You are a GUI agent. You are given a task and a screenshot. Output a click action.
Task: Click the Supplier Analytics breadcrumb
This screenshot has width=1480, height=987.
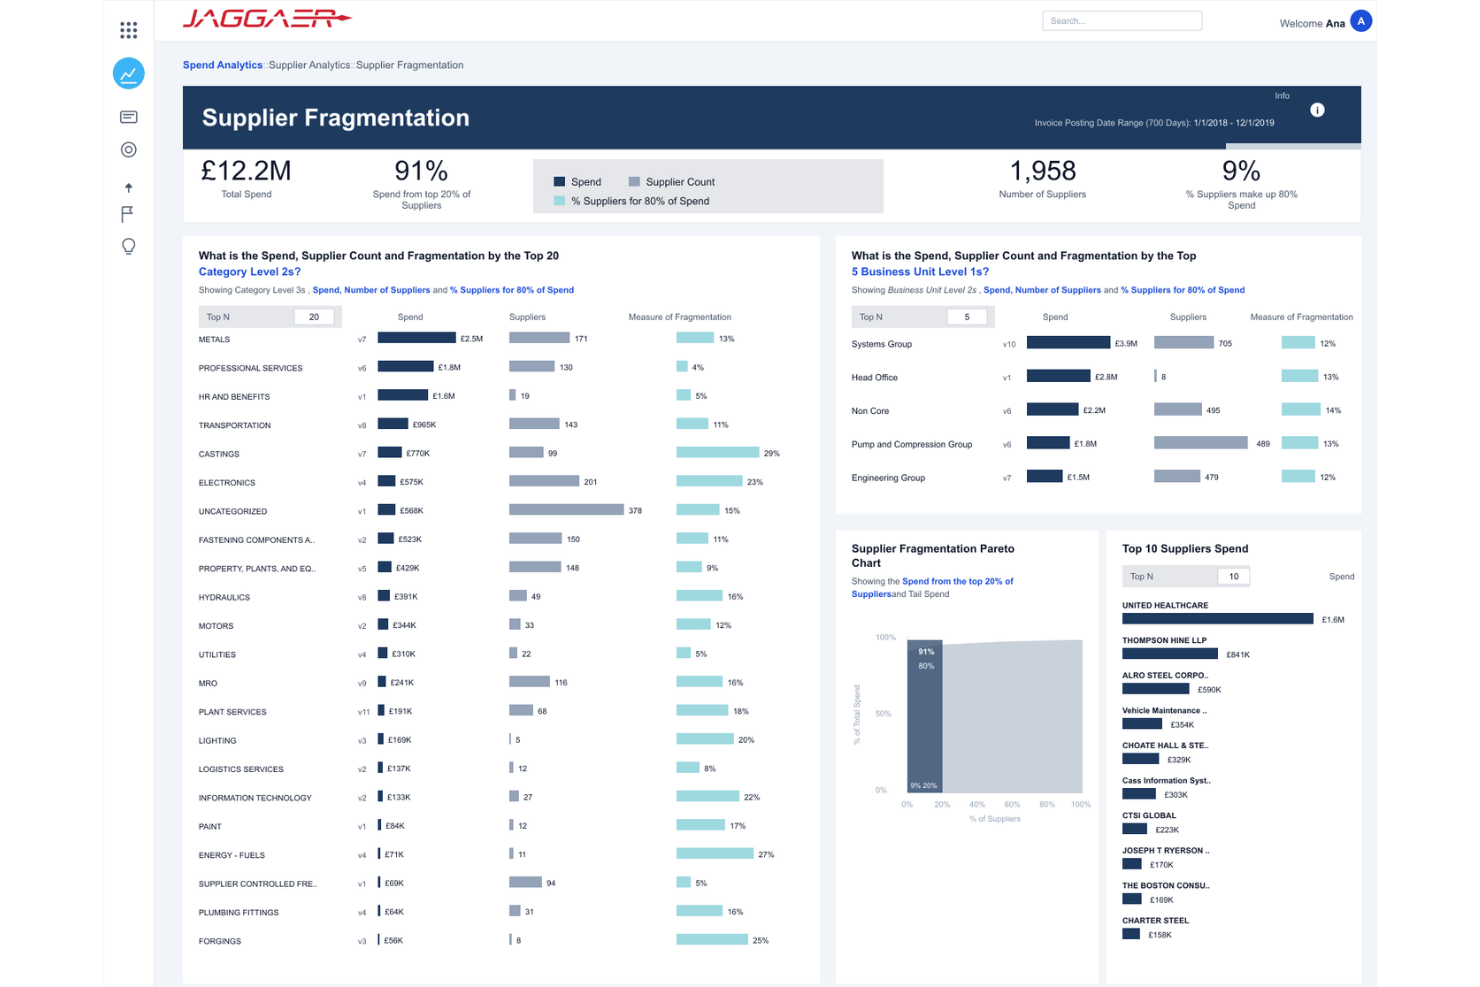[309, 65]
